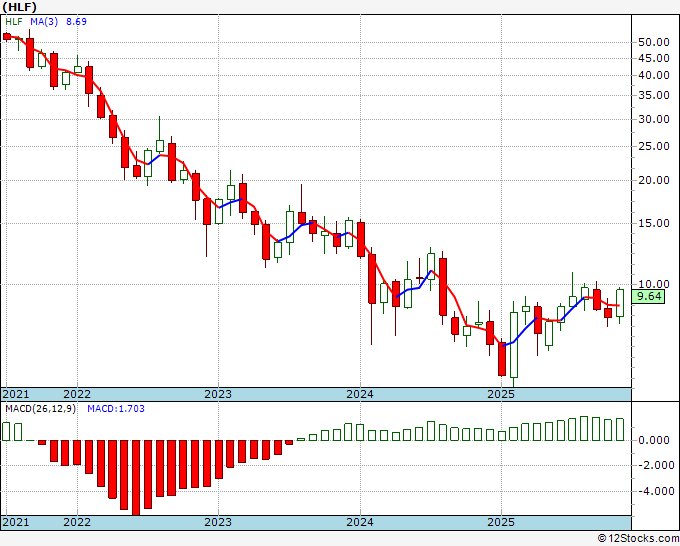The image size is (680, 546).
Task: Click 2022 on the price chart timeline
Action: [77, 394]
